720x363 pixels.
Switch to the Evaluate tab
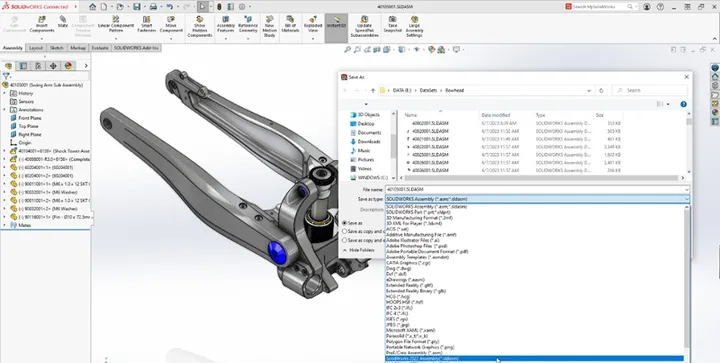100,48
